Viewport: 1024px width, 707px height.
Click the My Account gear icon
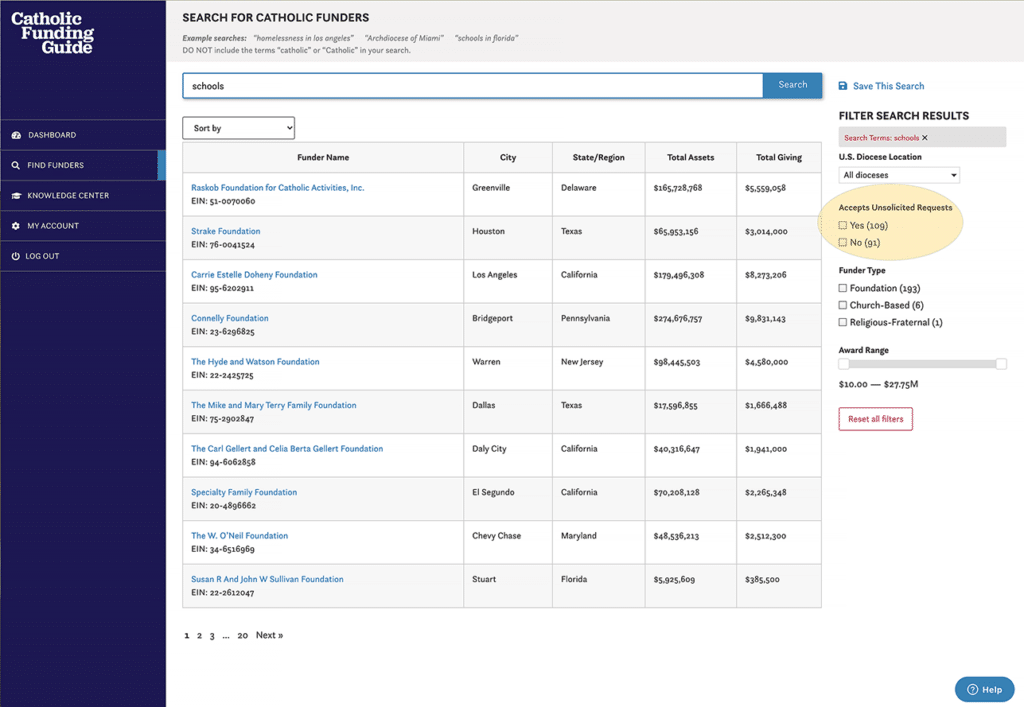point(16,226)
